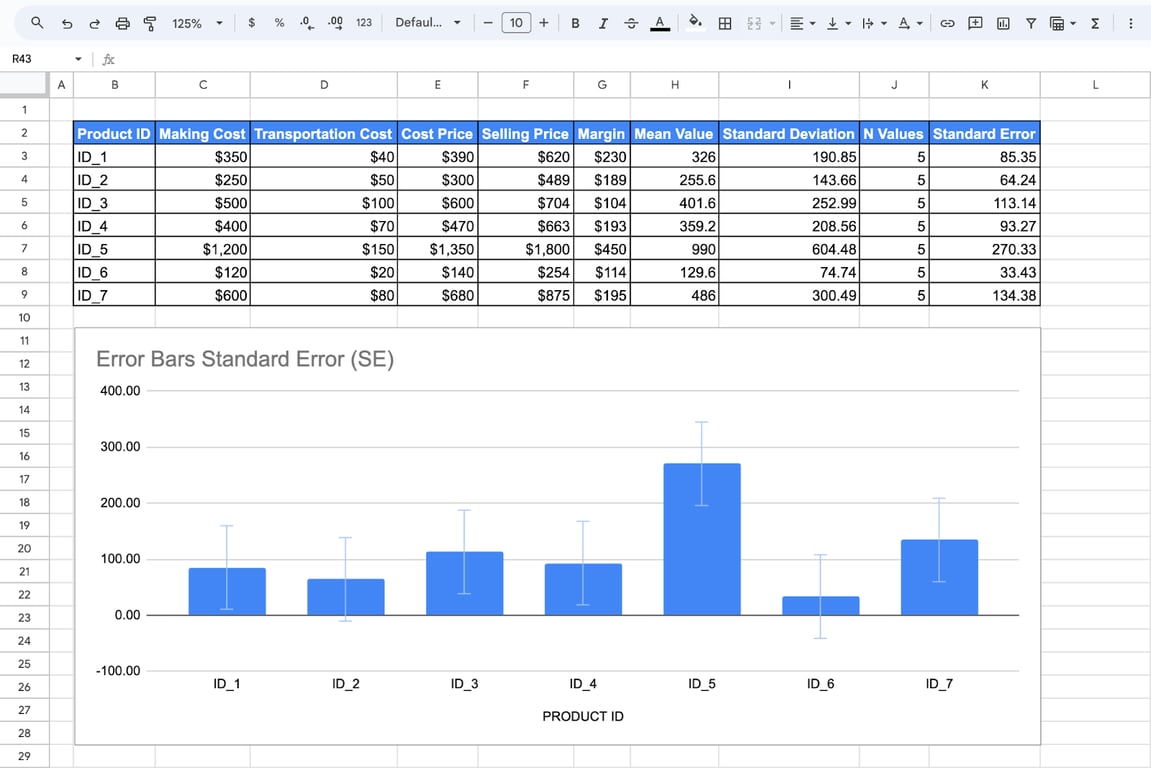Viewport: 1151px width, 768px height.
Task: Select cell with value 604.48
Action: coord(788,249)
